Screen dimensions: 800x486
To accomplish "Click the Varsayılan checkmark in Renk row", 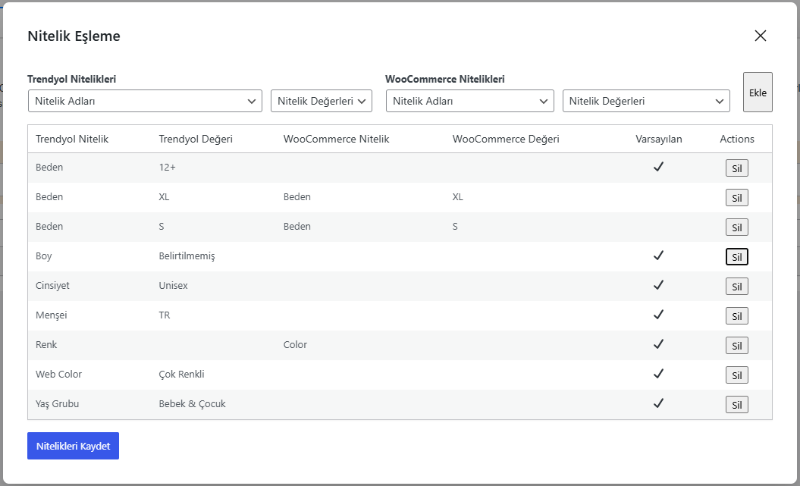I will click(659, 344).
